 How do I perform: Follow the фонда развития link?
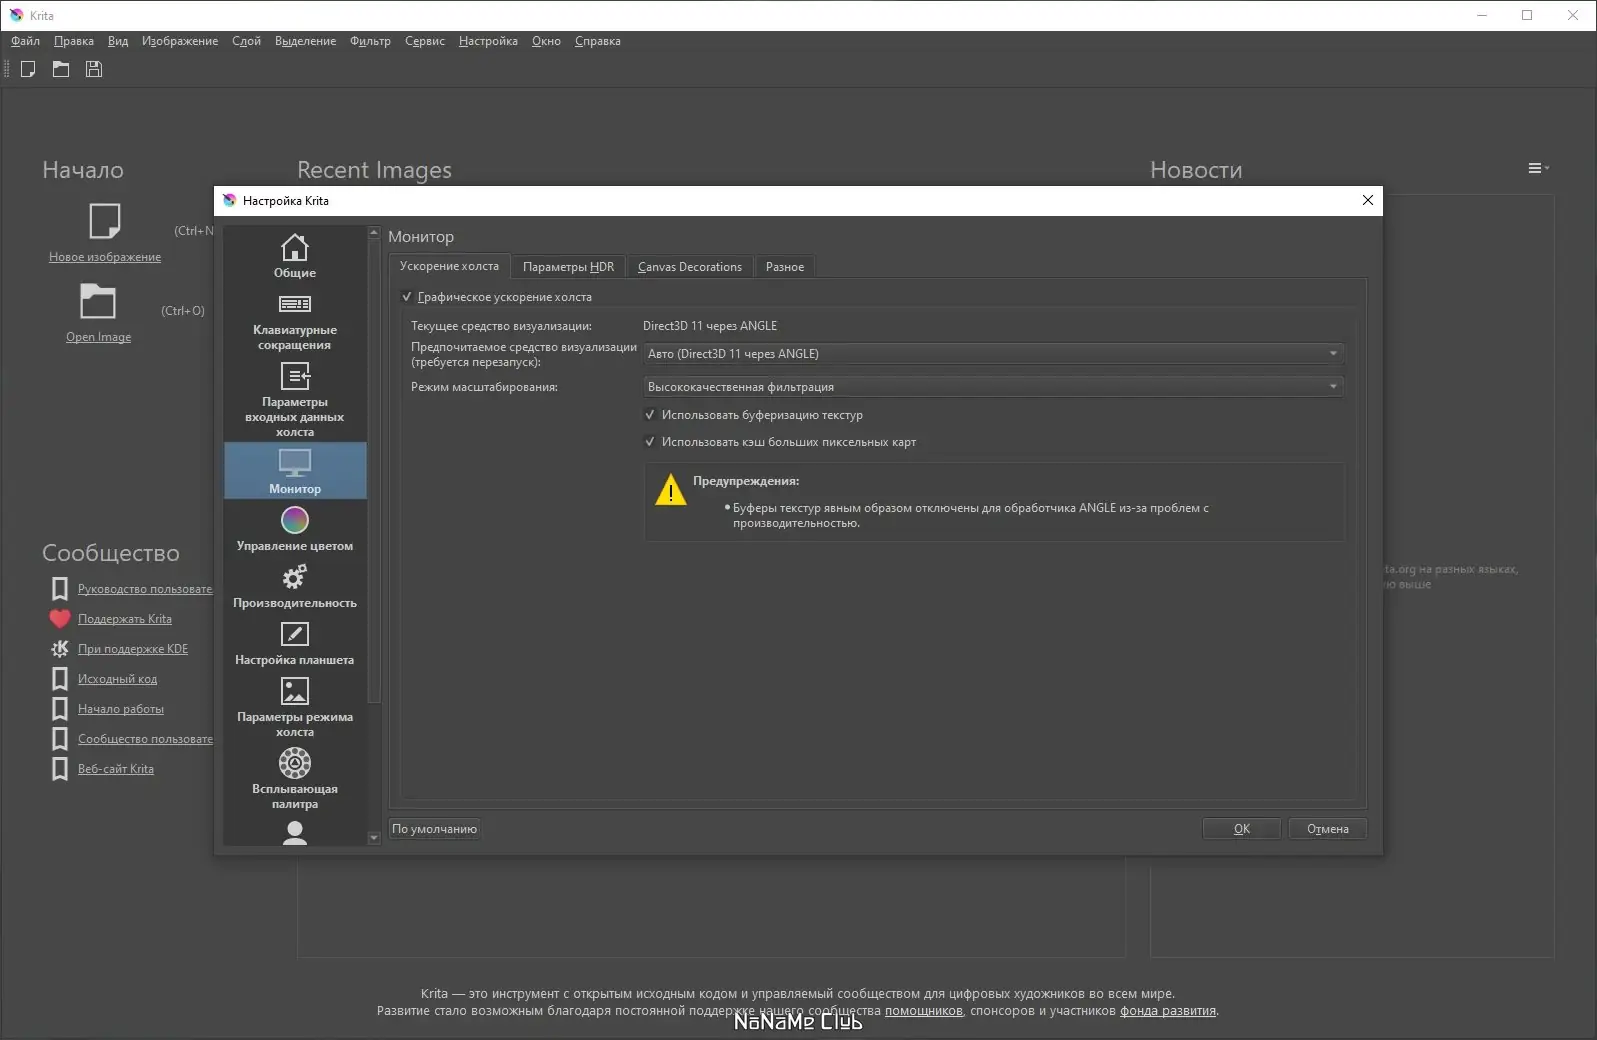(x=1168, y=1011)
